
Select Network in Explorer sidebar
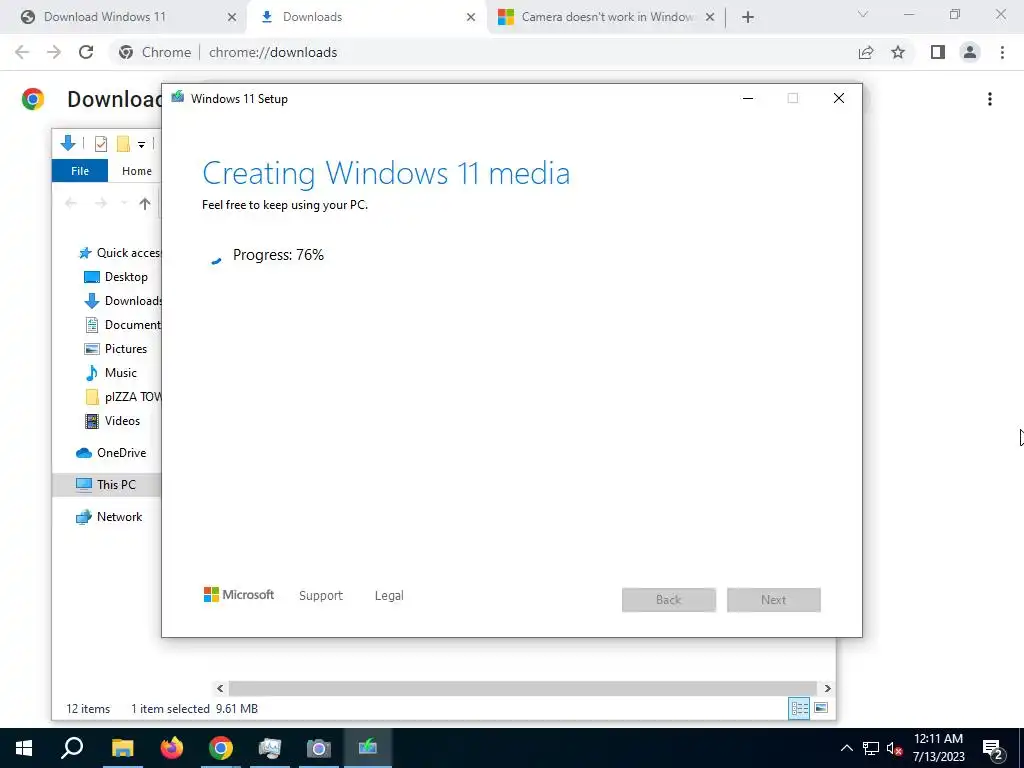[109, 517]
